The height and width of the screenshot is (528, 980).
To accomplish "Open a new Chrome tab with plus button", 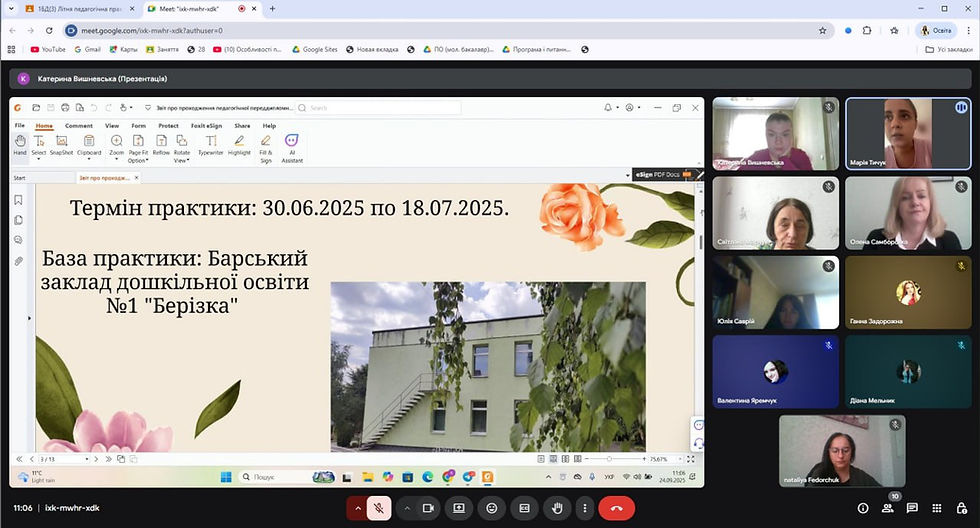I will (x=272, y=9).
